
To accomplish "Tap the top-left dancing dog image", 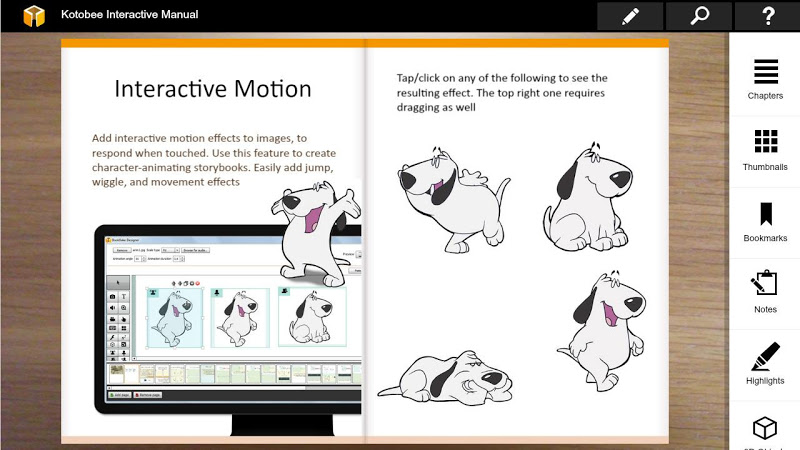I will pyautogui.click(x=454, y=199).
